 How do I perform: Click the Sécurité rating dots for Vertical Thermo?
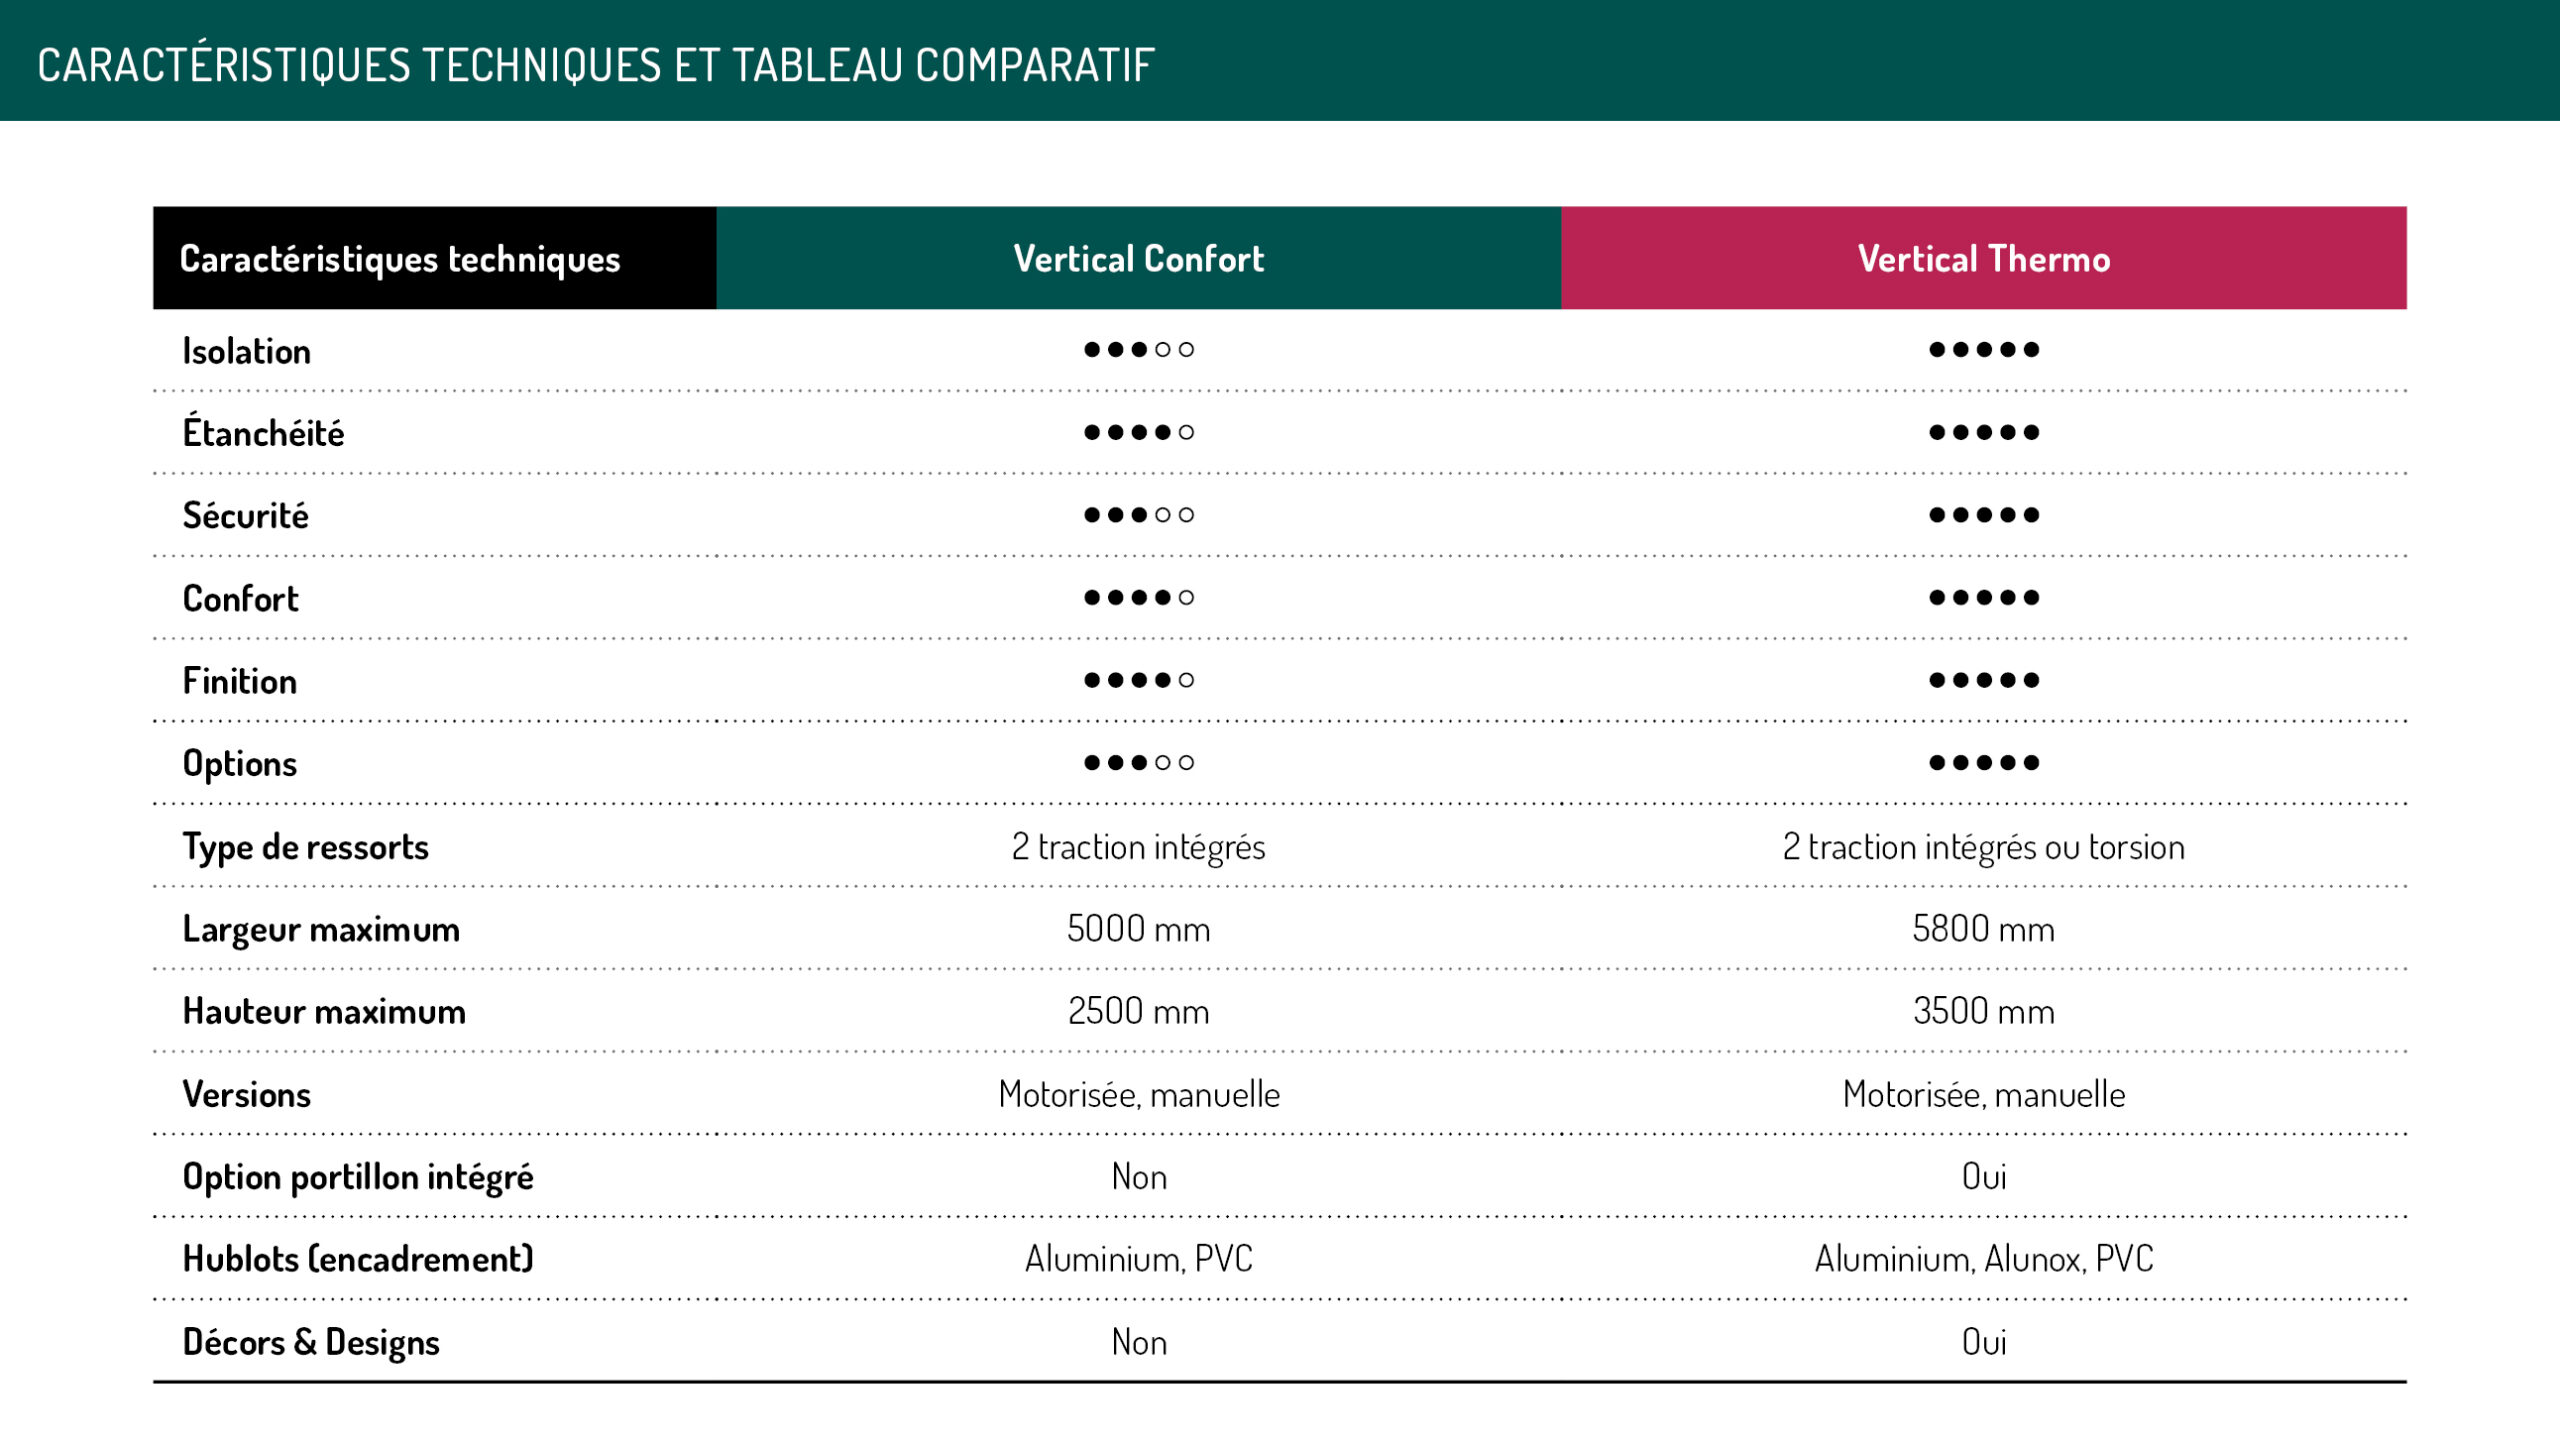click(1984, 515)
